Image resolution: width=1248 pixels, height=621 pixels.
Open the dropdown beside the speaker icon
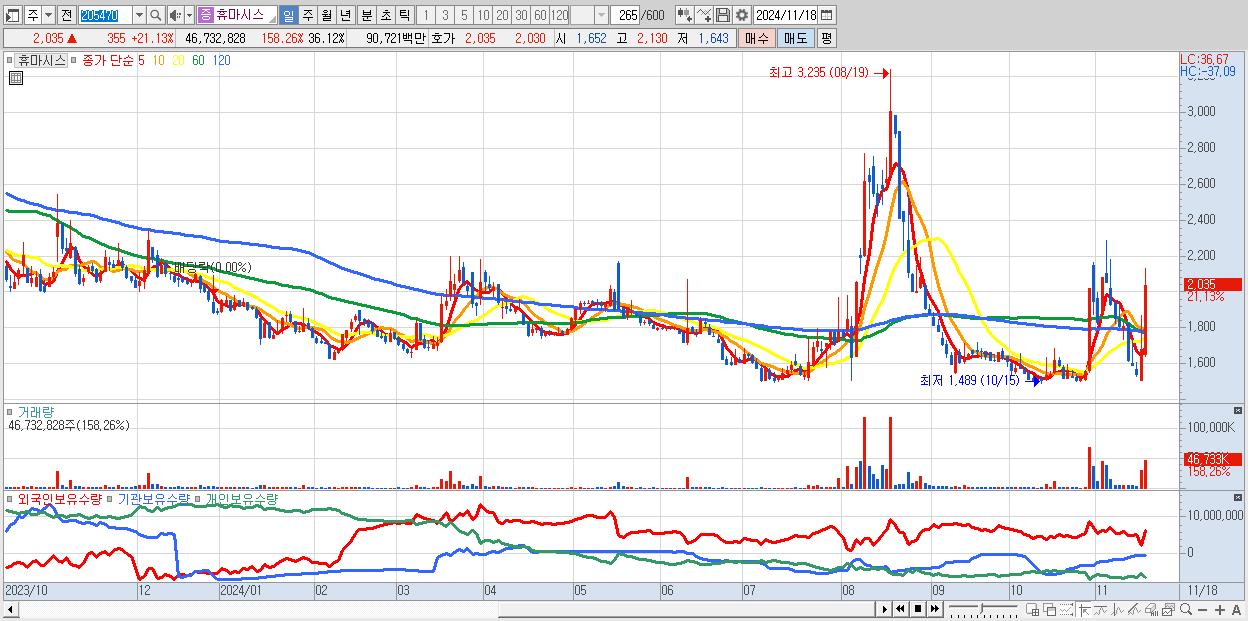click(x=188, y=15)
